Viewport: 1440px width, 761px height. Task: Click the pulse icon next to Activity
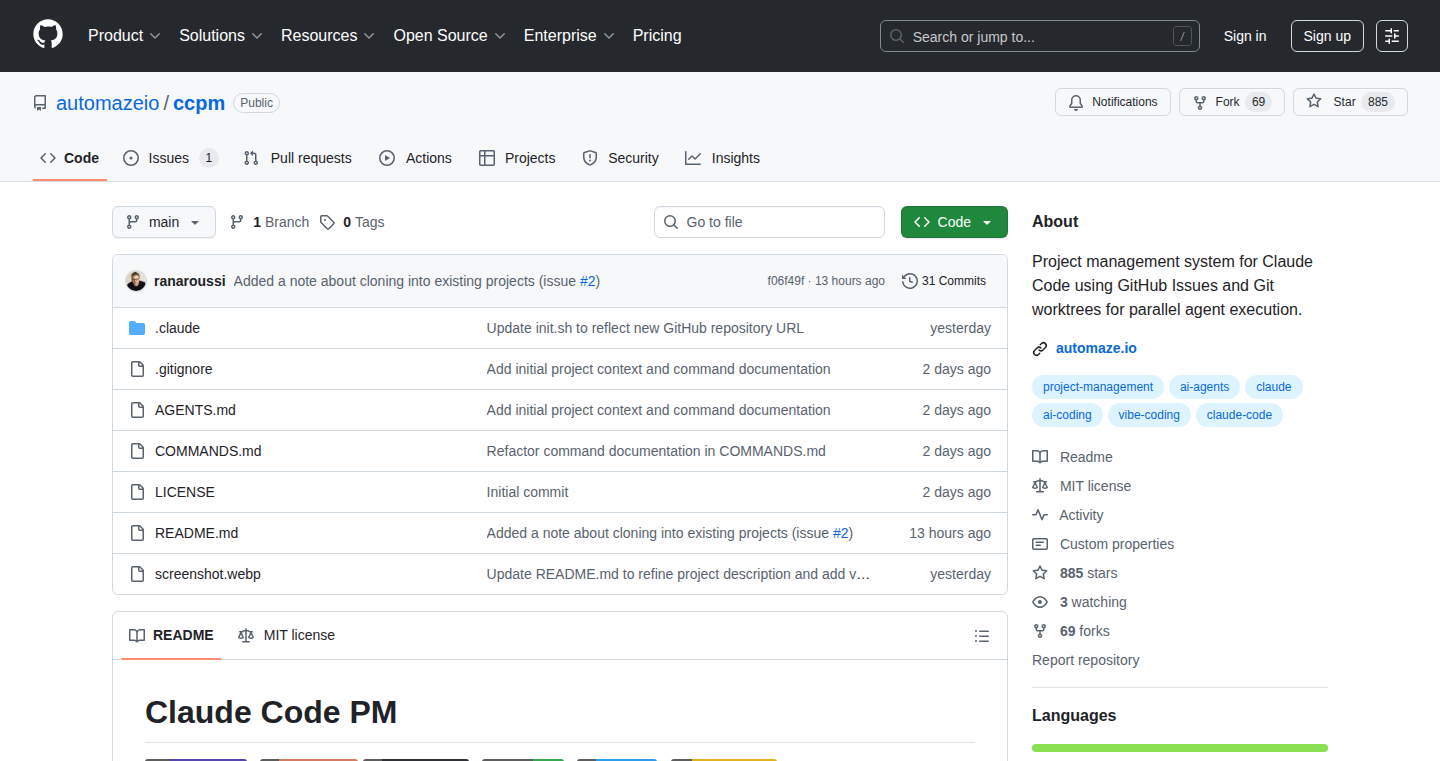point(1040,515)
